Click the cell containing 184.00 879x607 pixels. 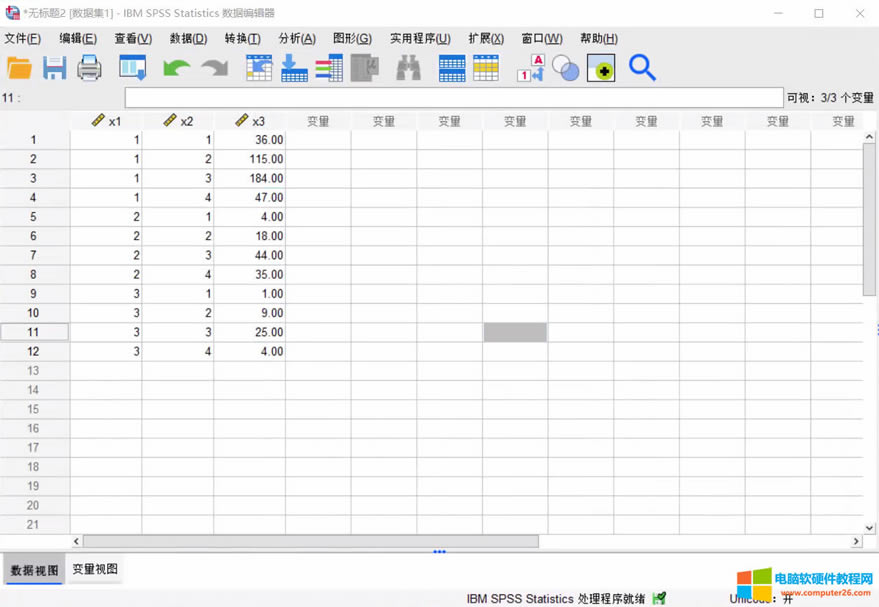coord(250,179)
